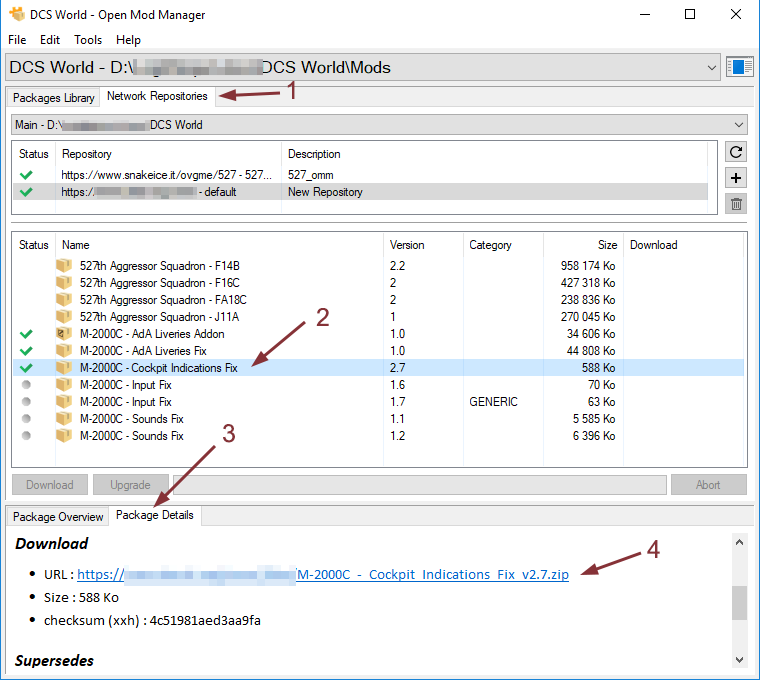Viewport: 760px width, 680px height.
Task: Open the DCS World Mods location dropdown
Action: pyautogui.click(x=363, y=67)
